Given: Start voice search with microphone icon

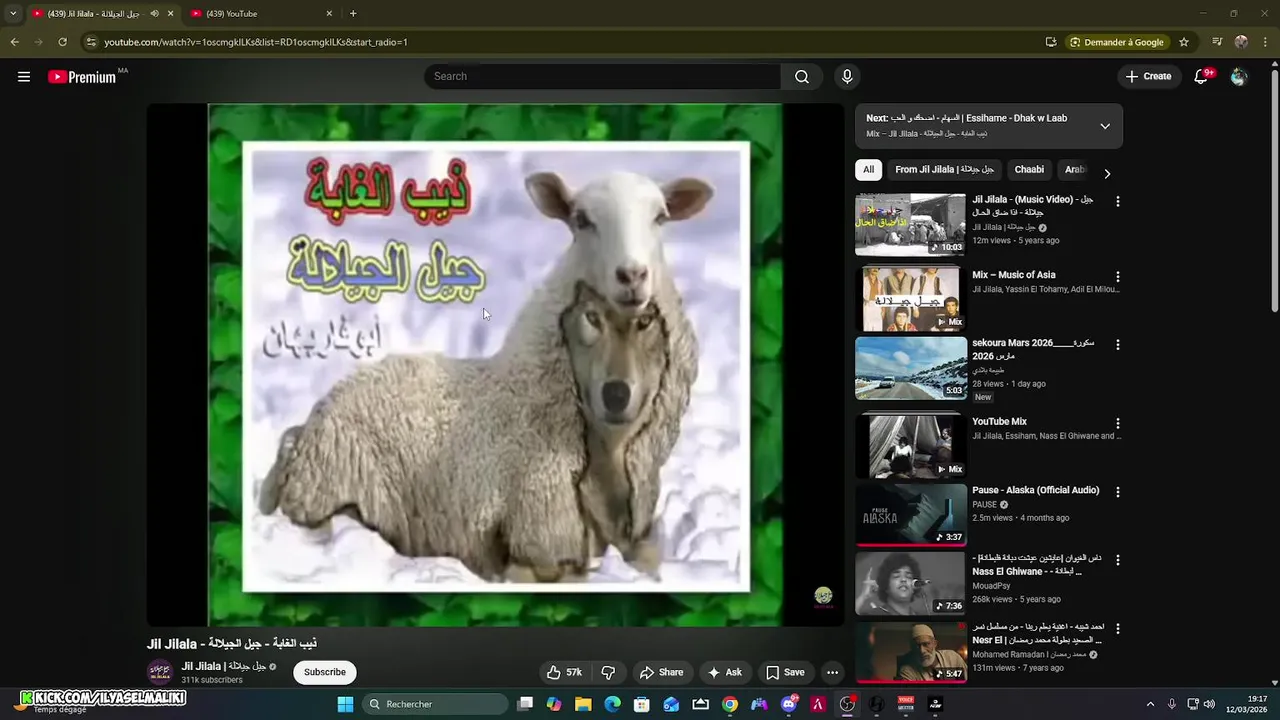Looking at the screenshot, I should pyautogui.click(x=847, y=77).
